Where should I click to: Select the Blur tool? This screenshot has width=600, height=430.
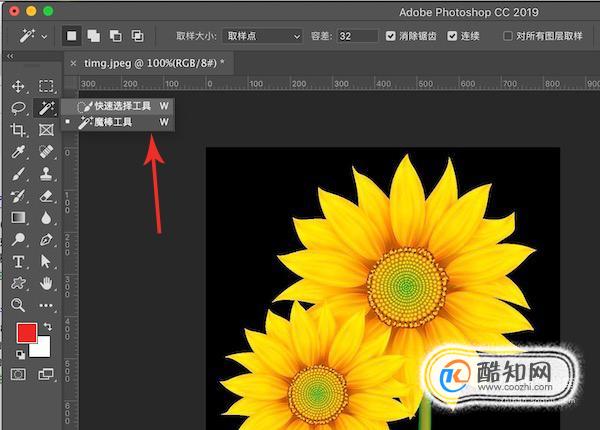click(46, 218)
